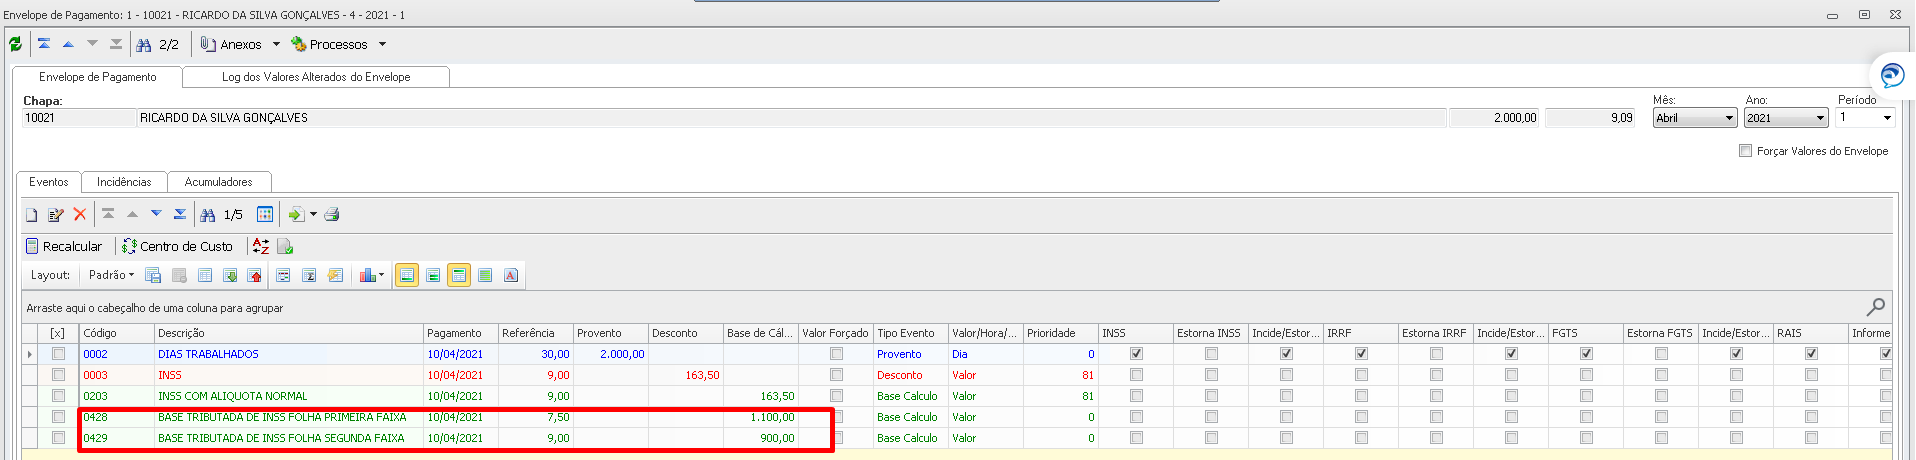Click name field RICARDO DA SILVA GONÇALVES
The width and height of the screenshot is (1916, 460).
pos(791,118)
